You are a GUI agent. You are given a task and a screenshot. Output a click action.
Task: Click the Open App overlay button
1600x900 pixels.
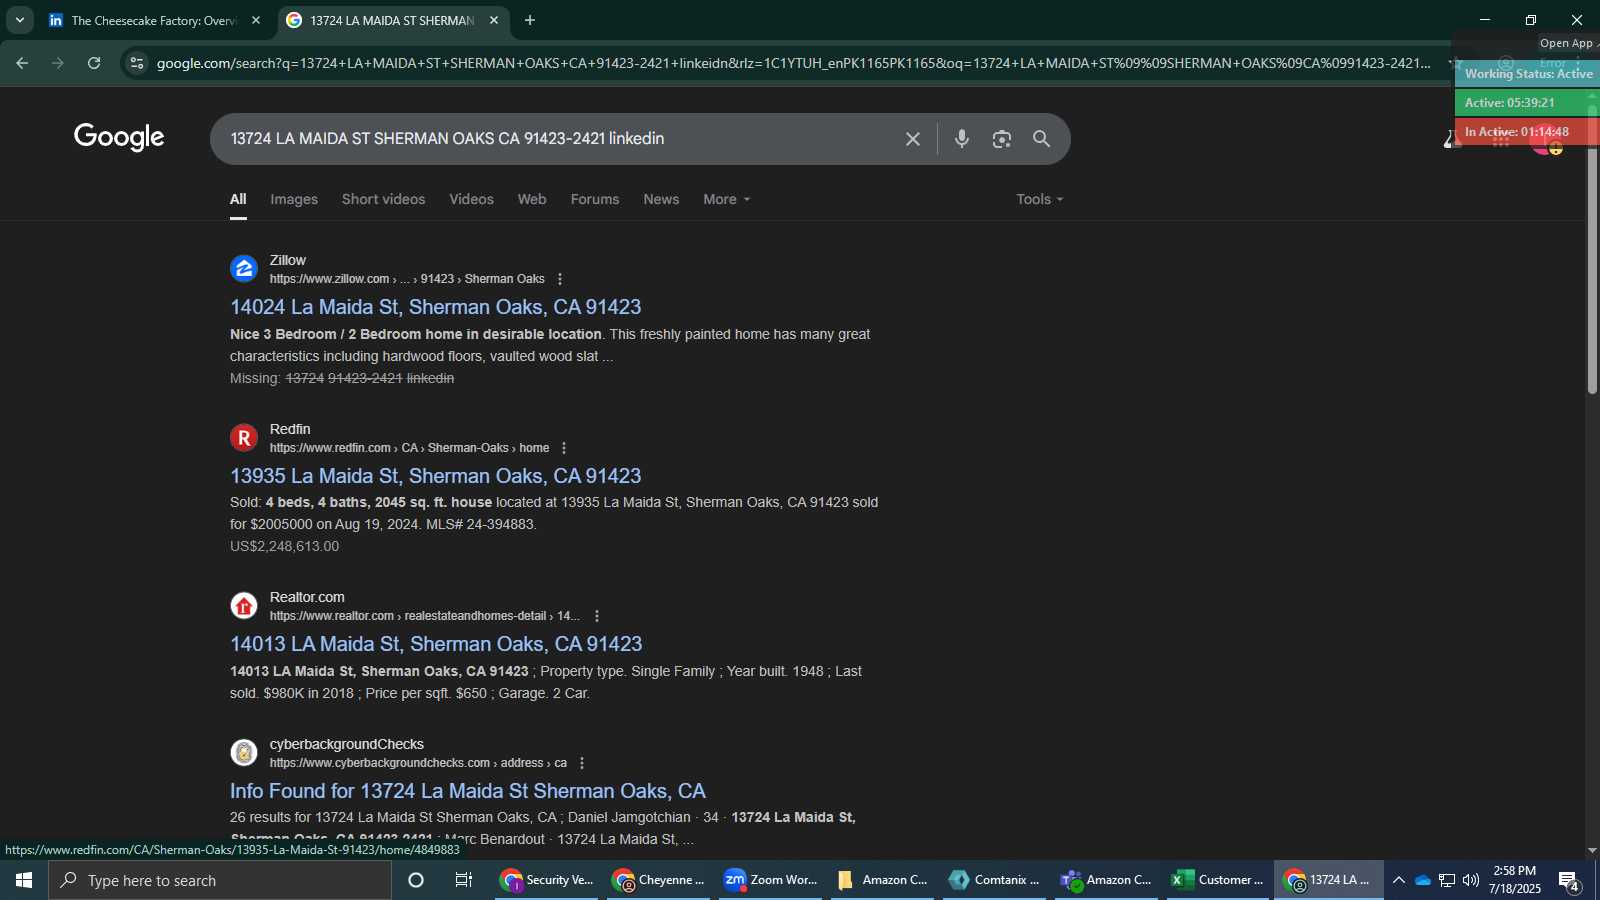tap(1567, 43)
